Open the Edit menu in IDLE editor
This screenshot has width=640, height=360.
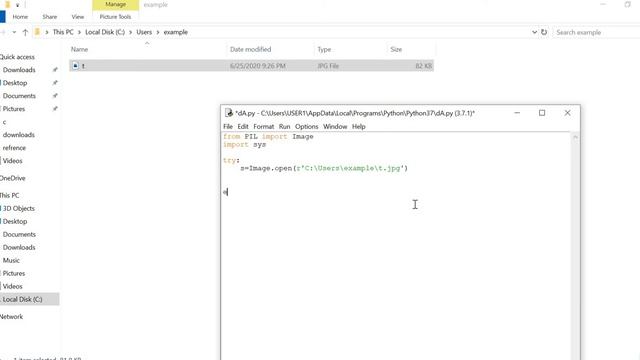click(243, 127)
